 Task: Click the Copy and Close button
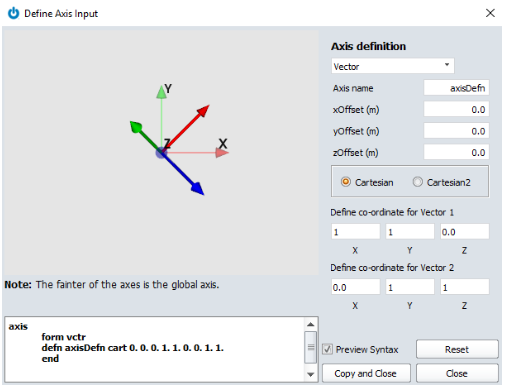click(x=366, y=373)
